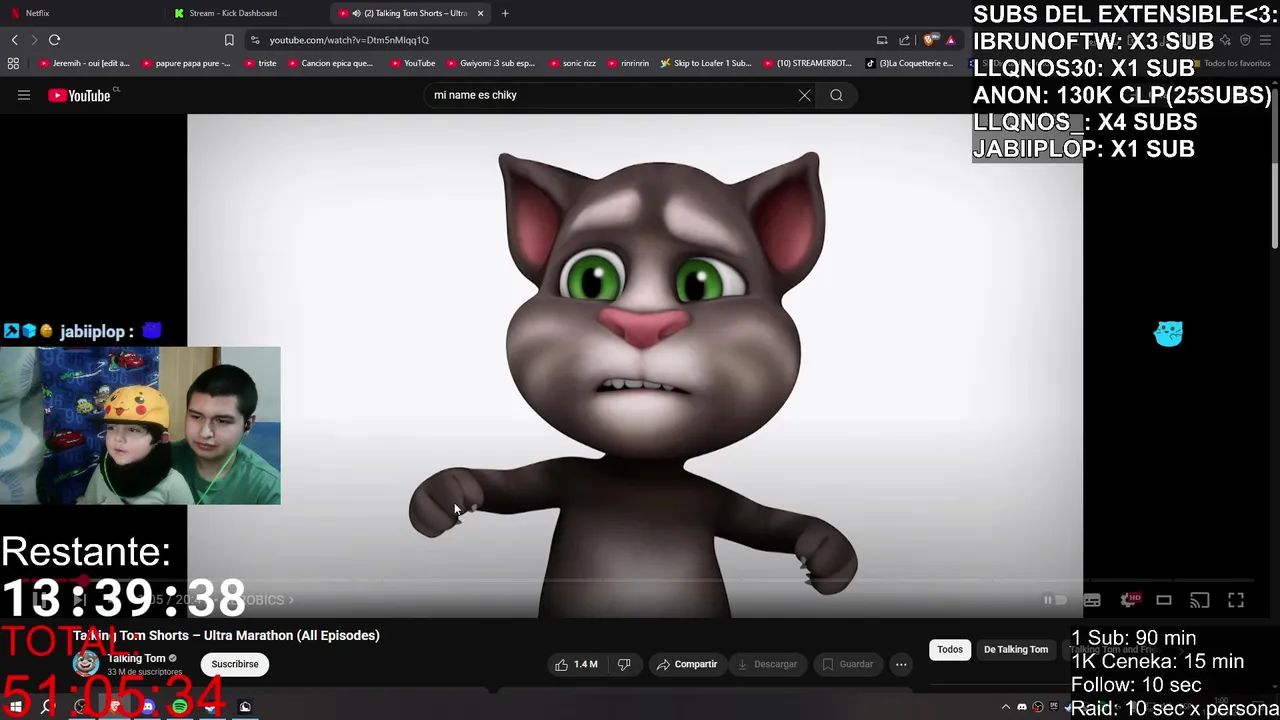Open a new browser tab
1280x720 pixels.
(x=505, y=13)
